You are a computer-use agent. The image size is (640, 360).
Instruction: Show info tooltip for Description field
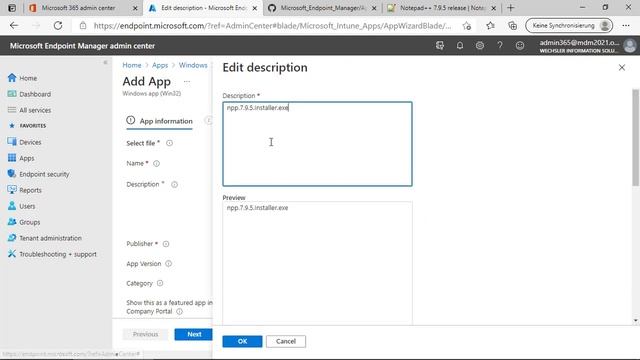(x=174, y=184)
